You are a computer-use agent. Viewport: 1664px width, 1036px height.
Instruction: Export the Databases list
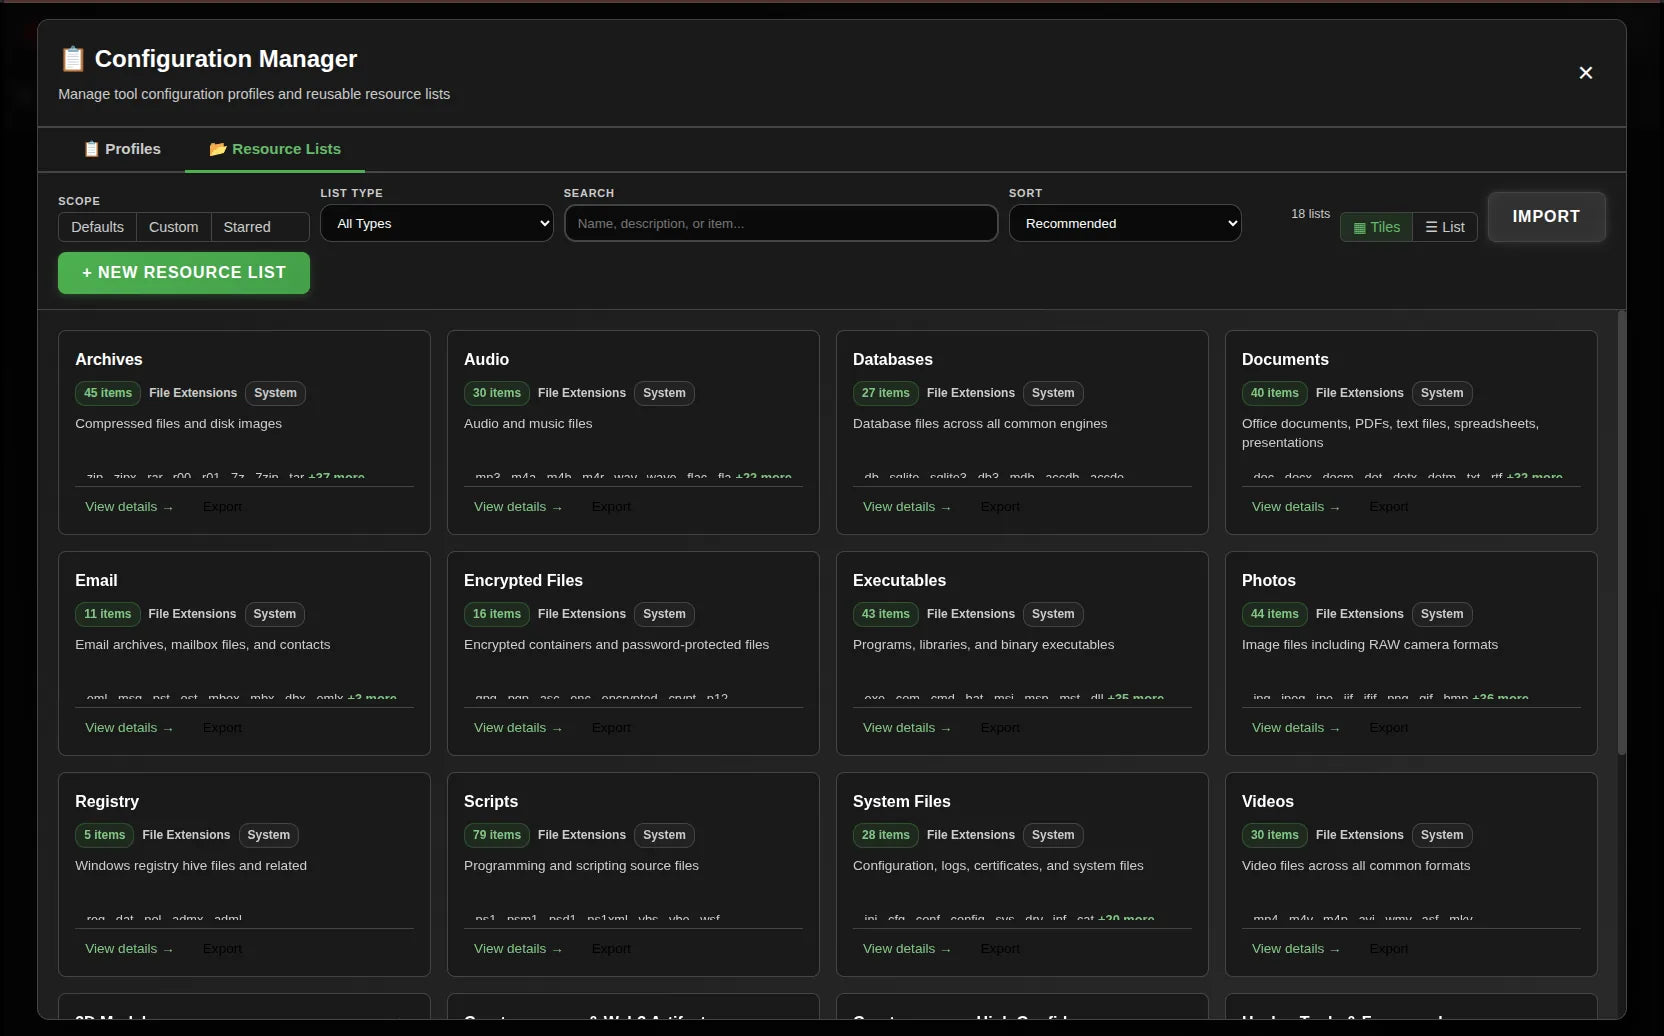(1000, 507)
